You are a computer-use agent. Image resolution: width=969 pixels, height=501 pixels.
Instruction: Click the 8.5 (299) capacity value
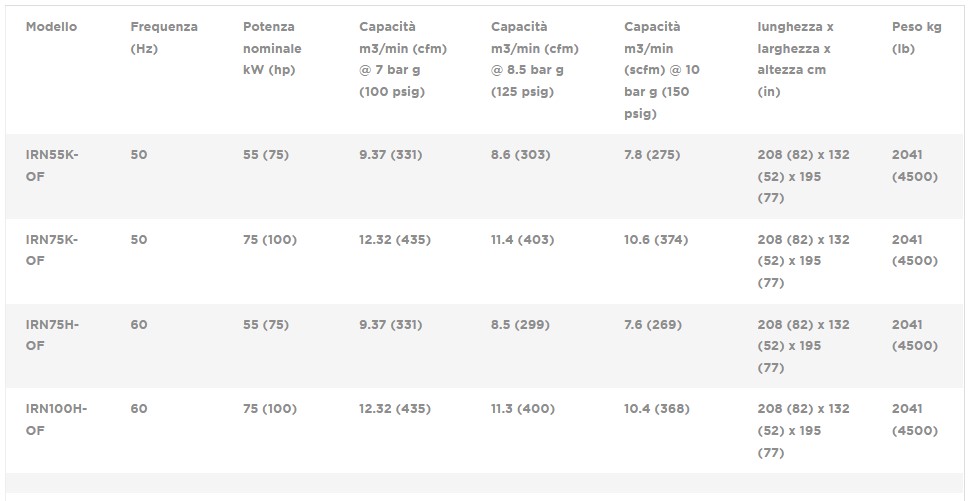pyautogui.click(x=521, y=325)
